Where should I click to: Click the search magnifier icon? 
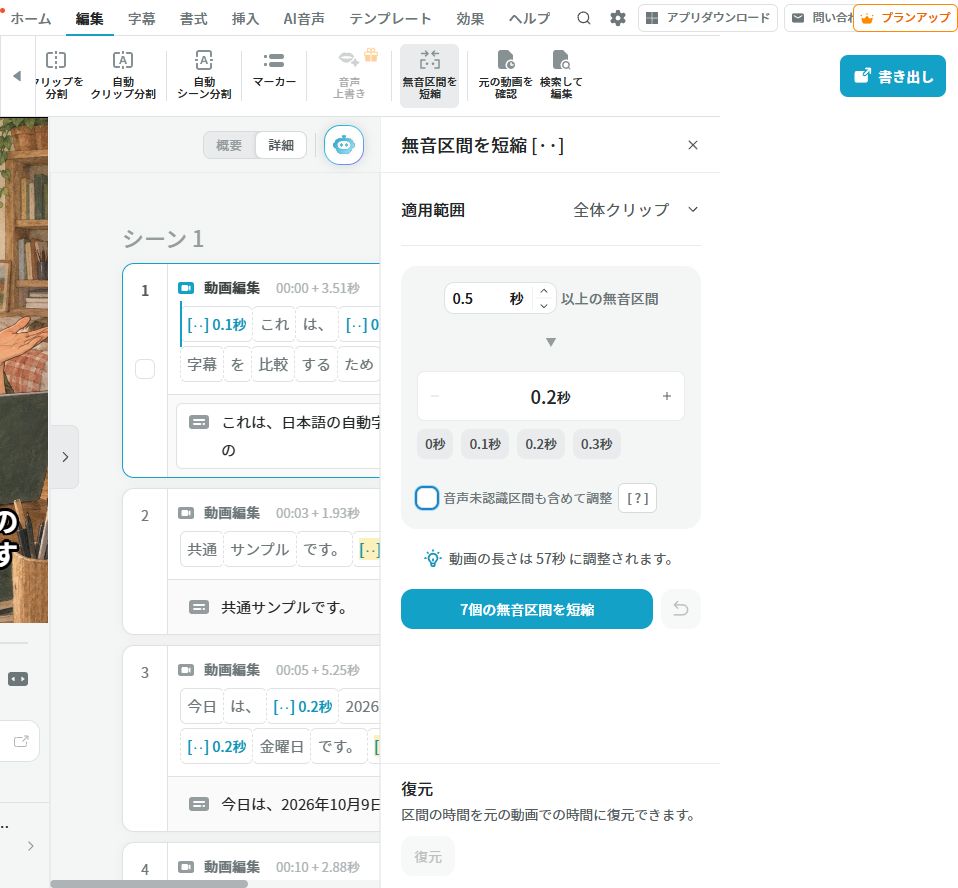(x=583, y=18)
